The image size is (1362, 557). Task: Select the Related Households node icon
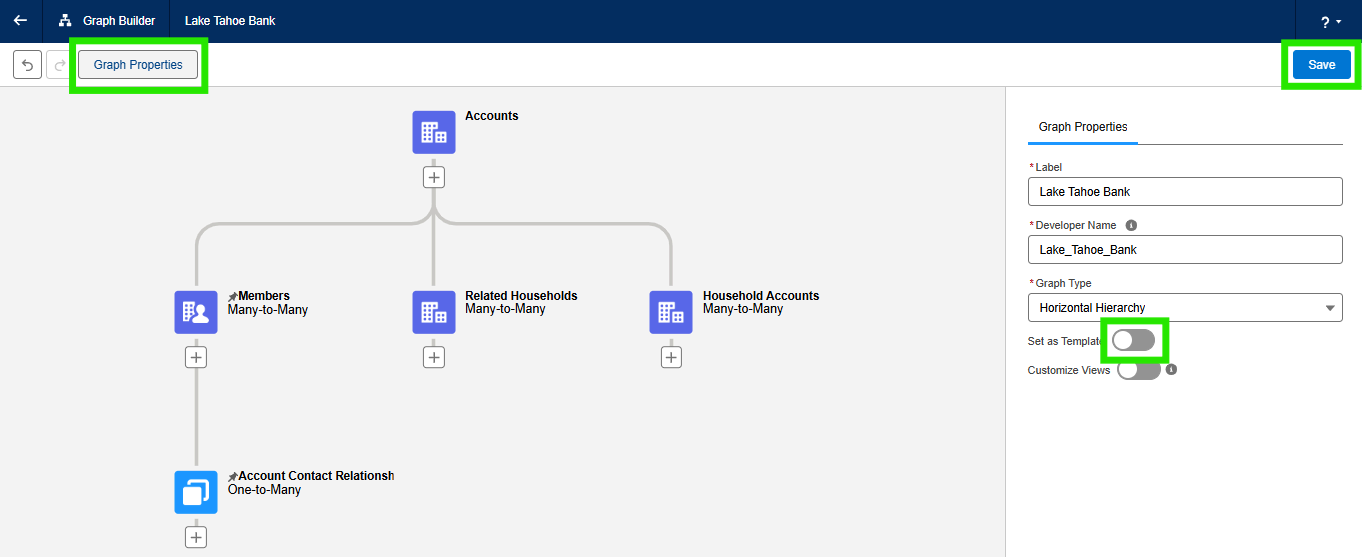(433, 312)
